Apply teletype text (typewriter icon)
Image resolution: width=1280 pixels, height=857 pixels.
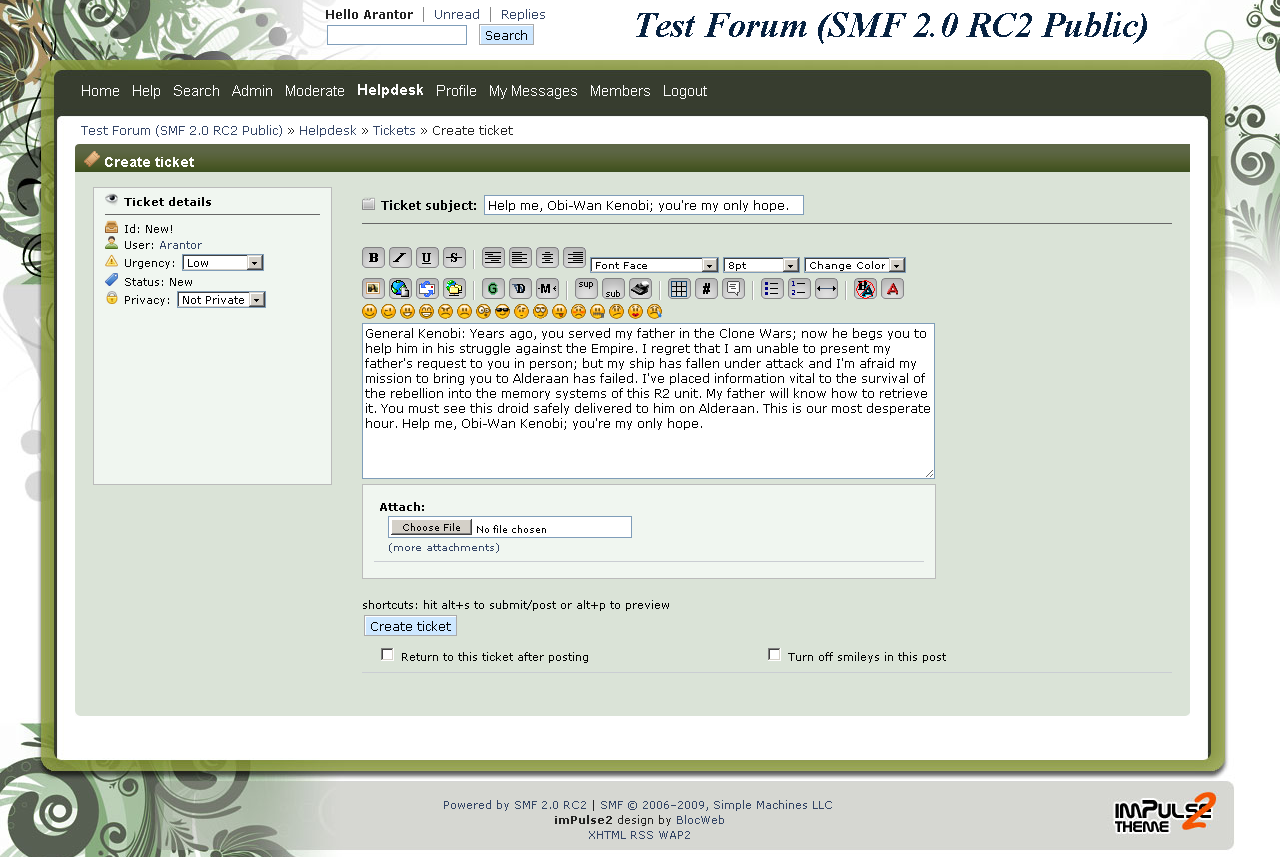coord(640,289)
